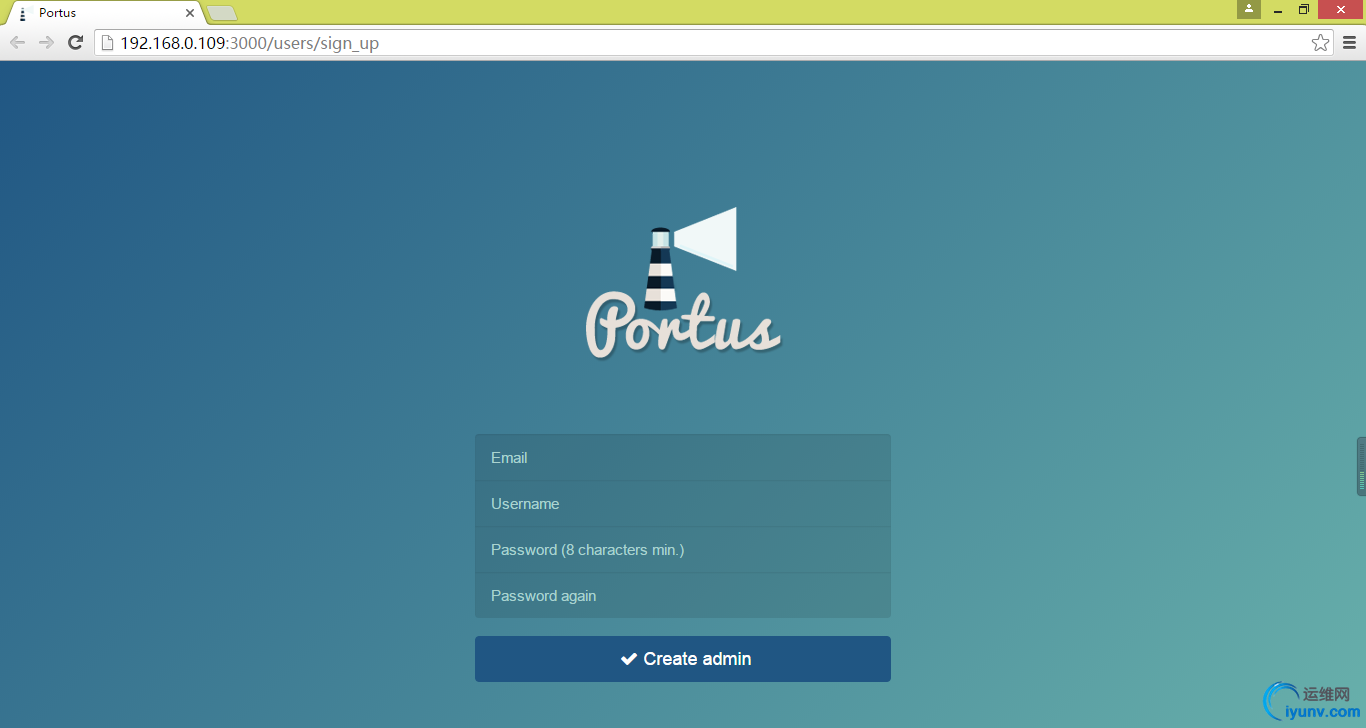Open the Chrome user profile button
Viewport: 1366px width, 728px height.
pyautogui.click(x=1248, y=9)
